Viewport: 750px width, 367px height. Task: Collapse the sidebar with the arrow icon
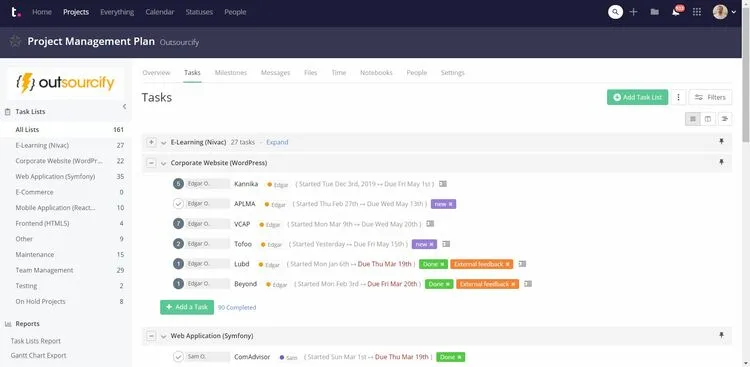point(124,106)
